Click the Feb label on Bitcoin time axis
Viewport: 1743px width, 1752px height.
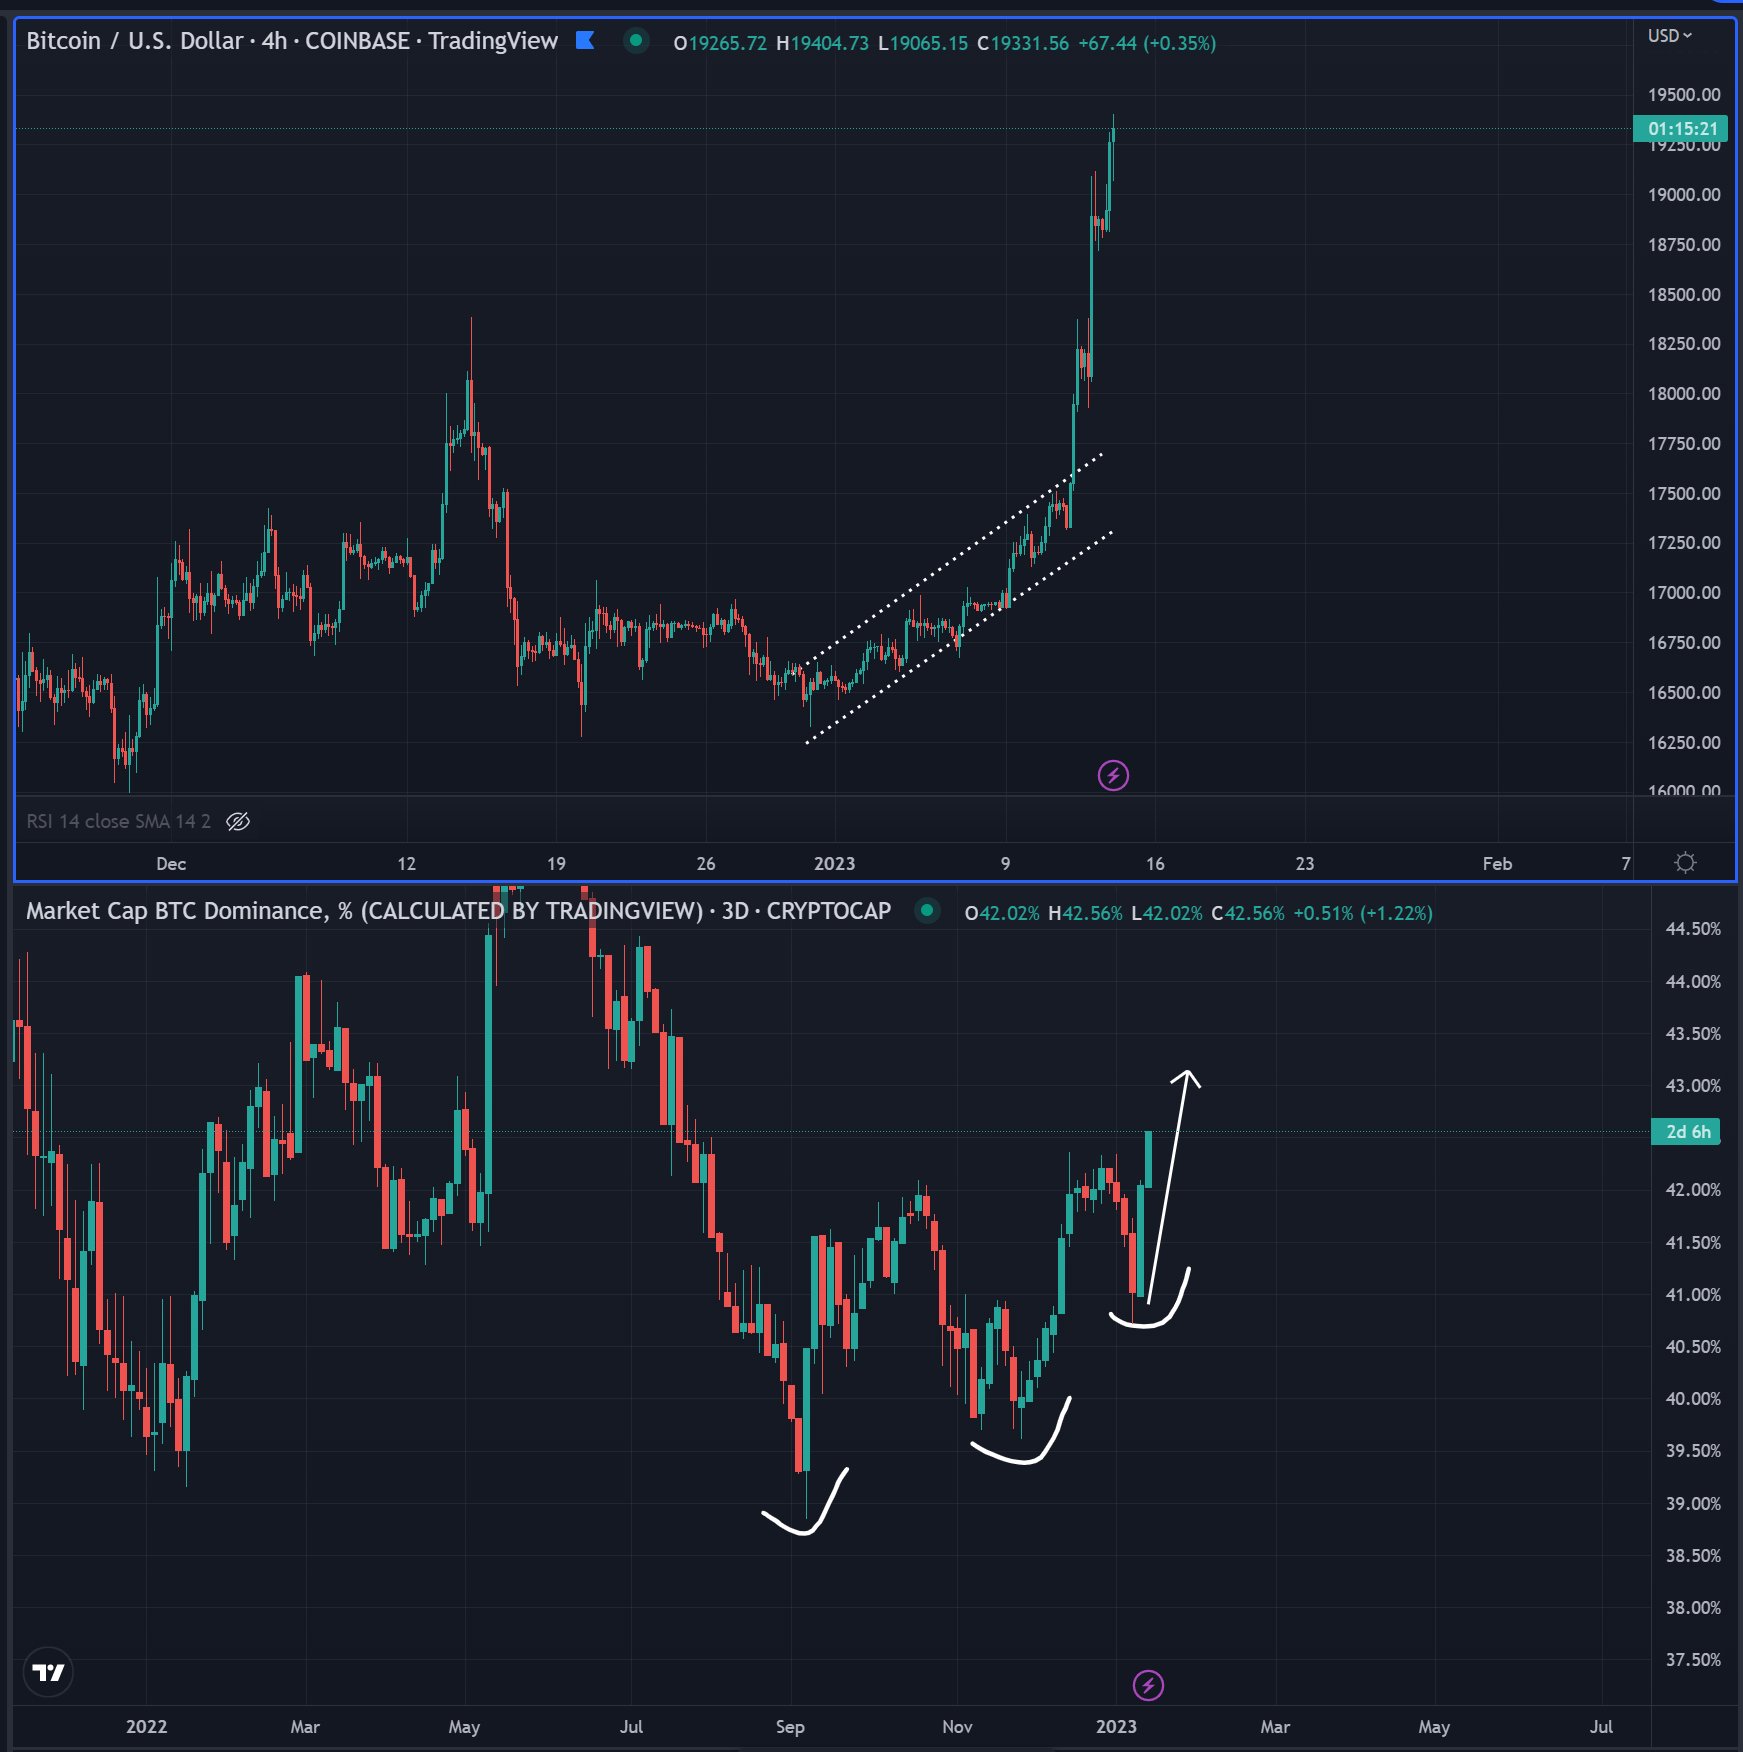1497,863
